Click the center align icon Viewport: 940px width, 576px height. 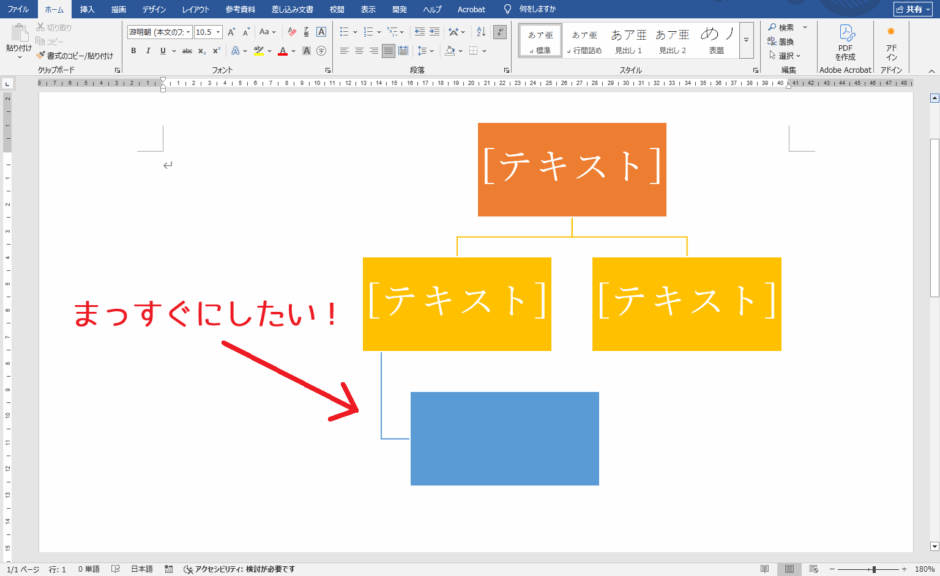click(358, 51)
